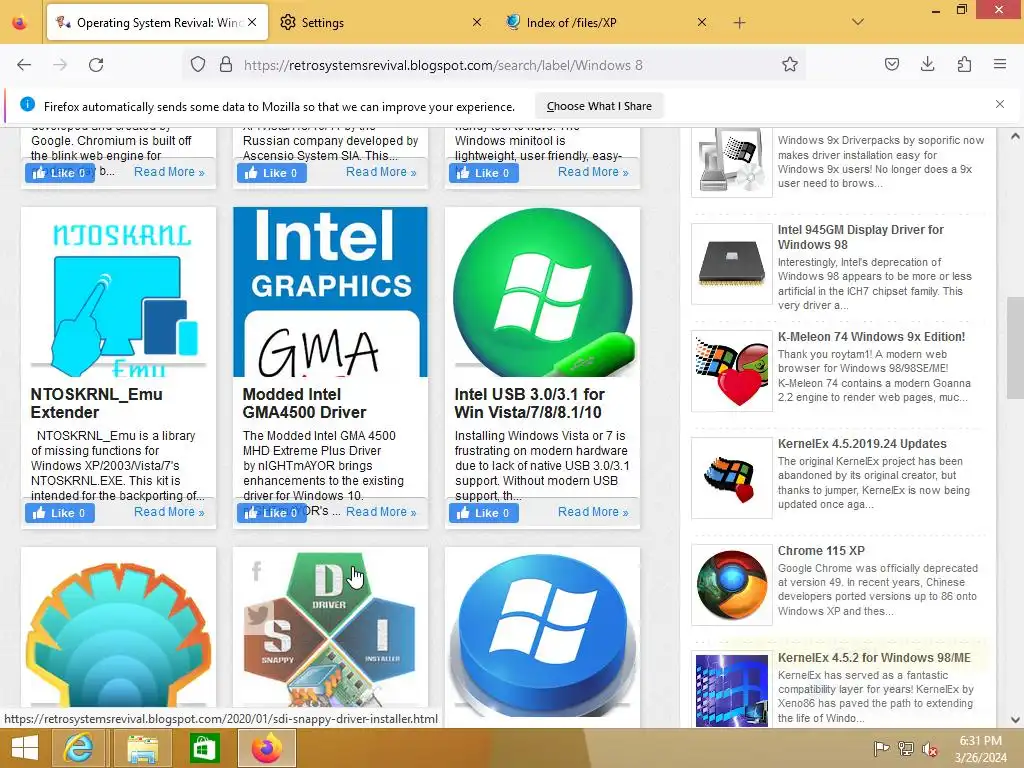
Task: Open network tray icon
Action: point(906,748)
